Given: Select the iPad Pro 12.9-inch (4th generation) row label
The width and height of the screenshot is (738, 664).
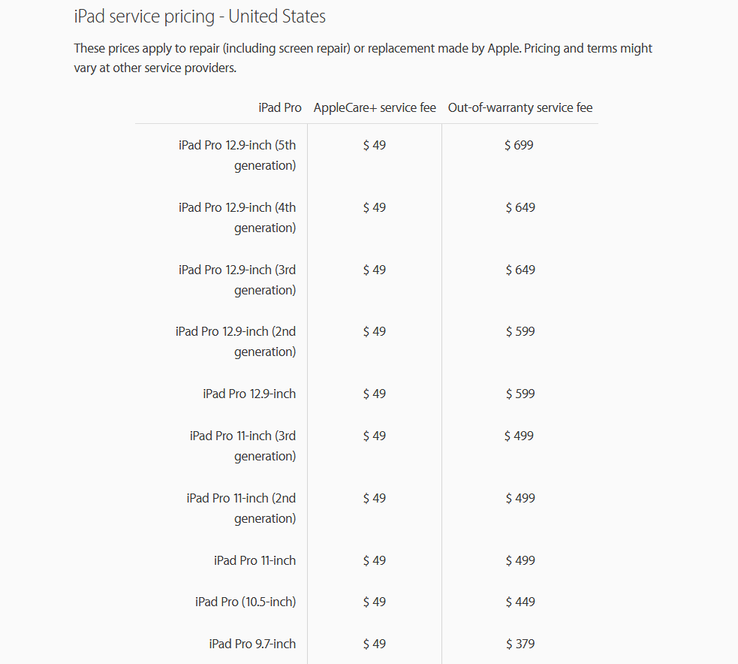Looking at the screenshot, I should 237,218.
